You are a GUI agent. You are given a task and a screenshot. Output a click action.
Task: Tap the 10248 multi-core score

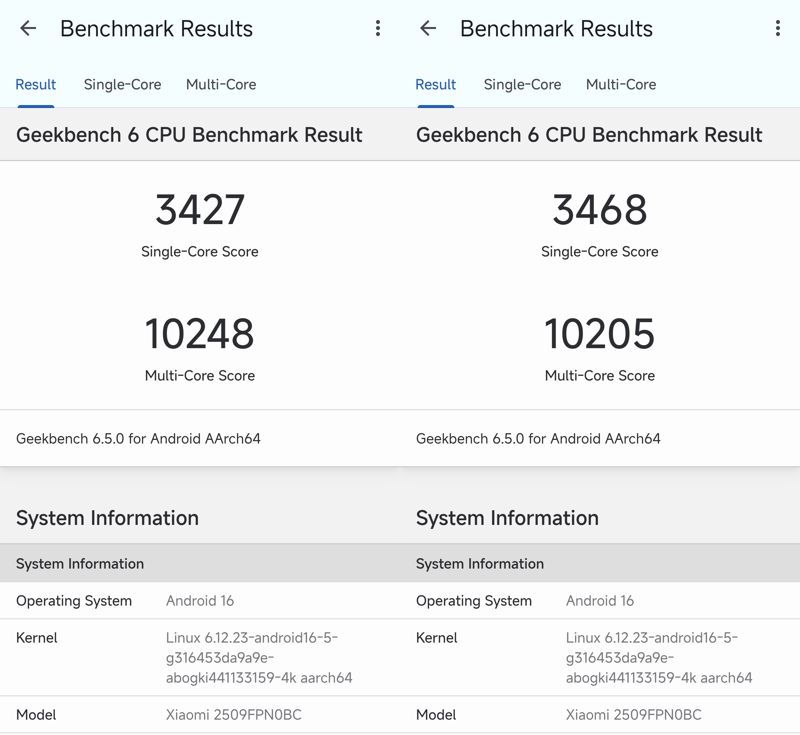(x=200, y=334)
